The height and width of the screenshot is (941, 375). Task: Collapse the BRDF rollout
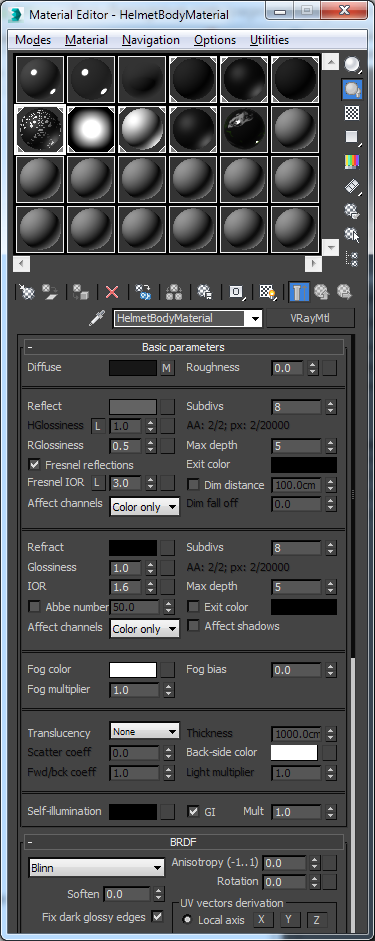pyautogui.click(x=184, y=842)
